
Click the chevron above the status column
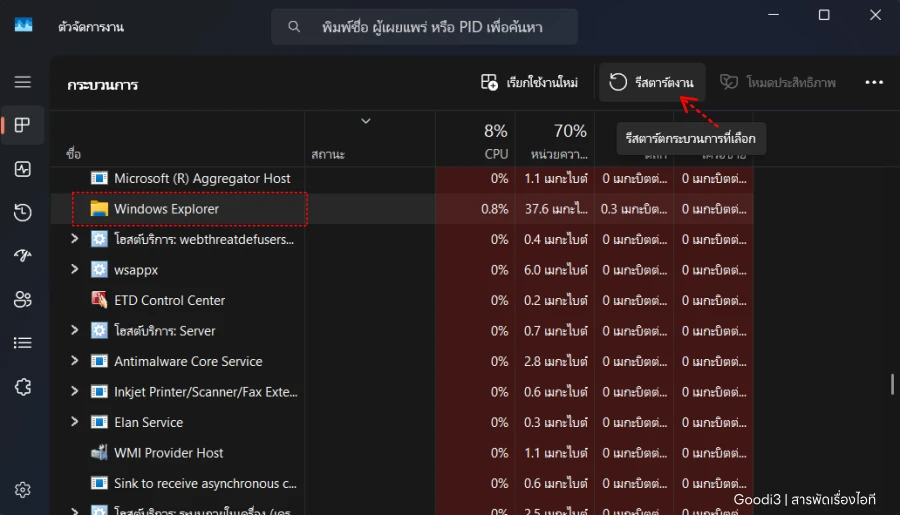click(x=365, y=121)
